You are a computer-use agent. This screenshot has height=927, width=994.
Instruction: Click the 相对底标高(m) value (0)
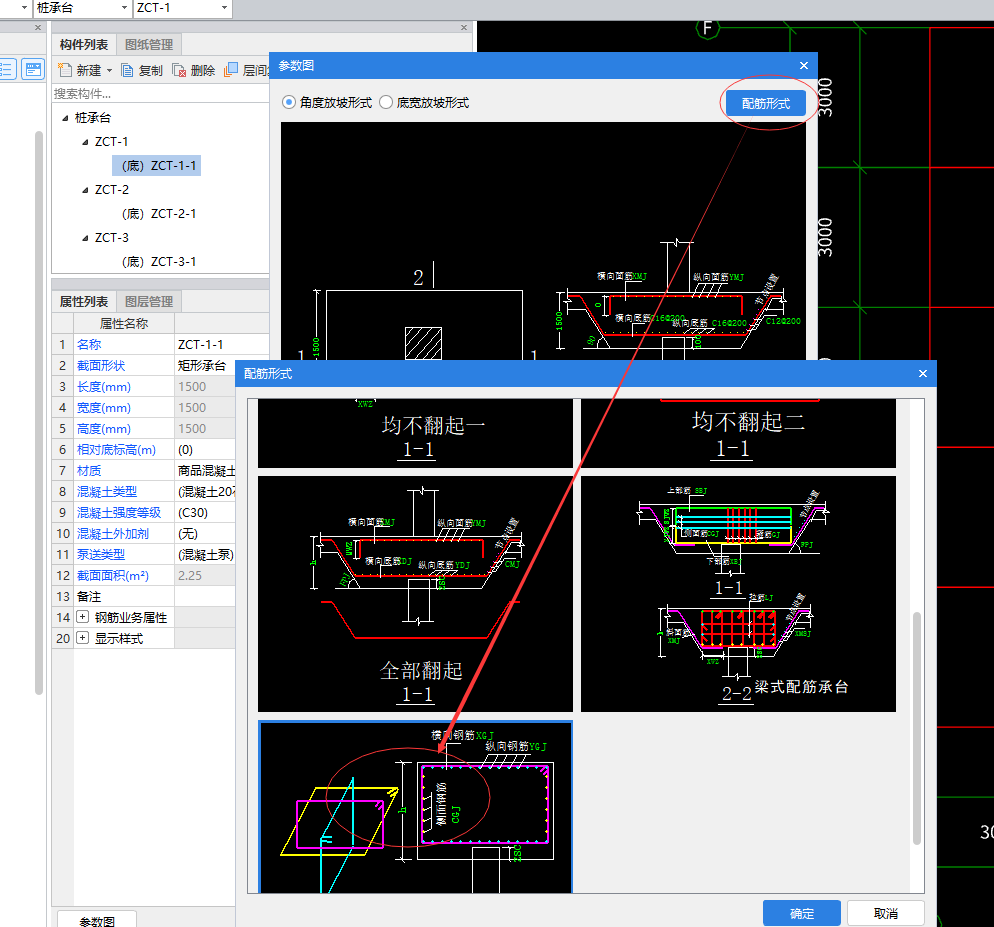coord(205,450)
